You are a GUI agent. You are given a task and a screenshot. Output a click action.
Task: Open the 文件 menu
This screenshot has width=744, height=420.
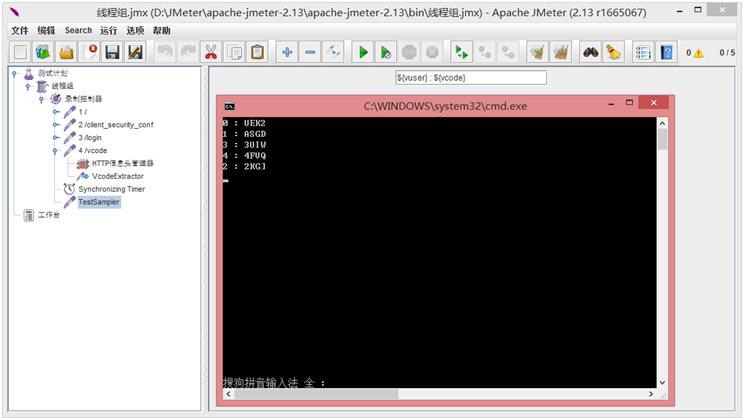(x=20, y=30)
